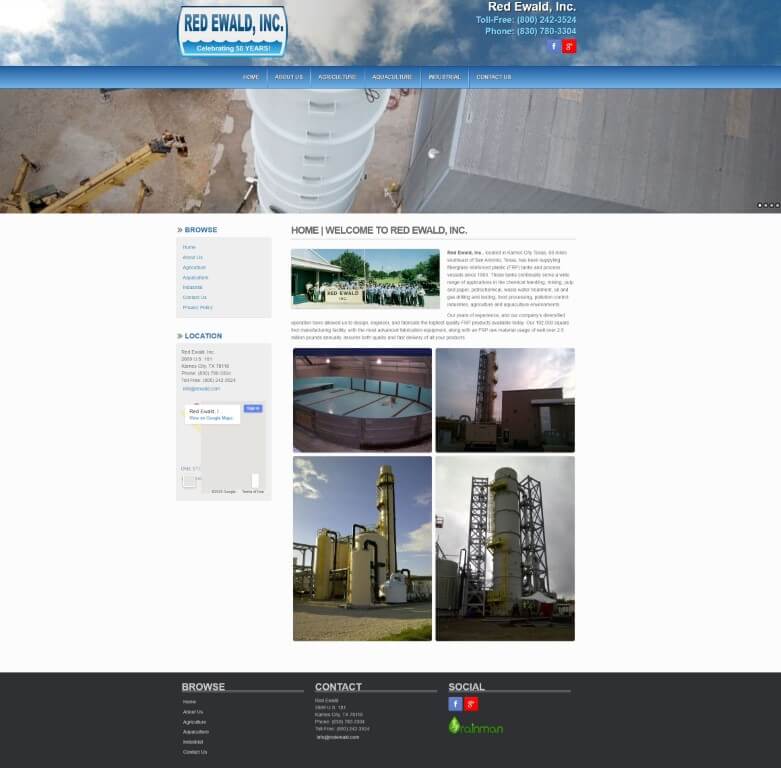Open the staff group photo thumbnail
The height and width of the screenshot is (768, 781).
click(365, 278)
